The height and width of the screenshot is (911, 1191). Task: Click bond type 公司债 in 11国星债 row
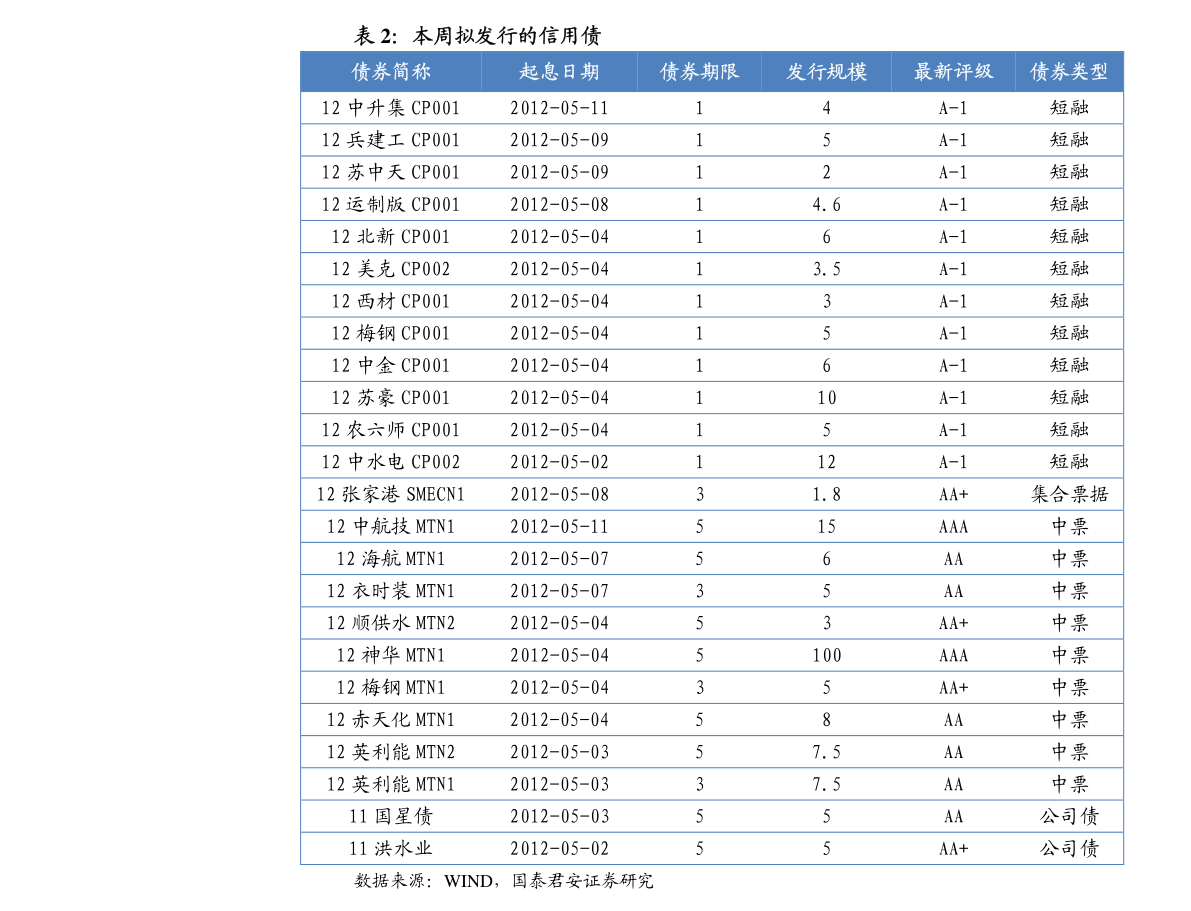tap(1069, 816)
